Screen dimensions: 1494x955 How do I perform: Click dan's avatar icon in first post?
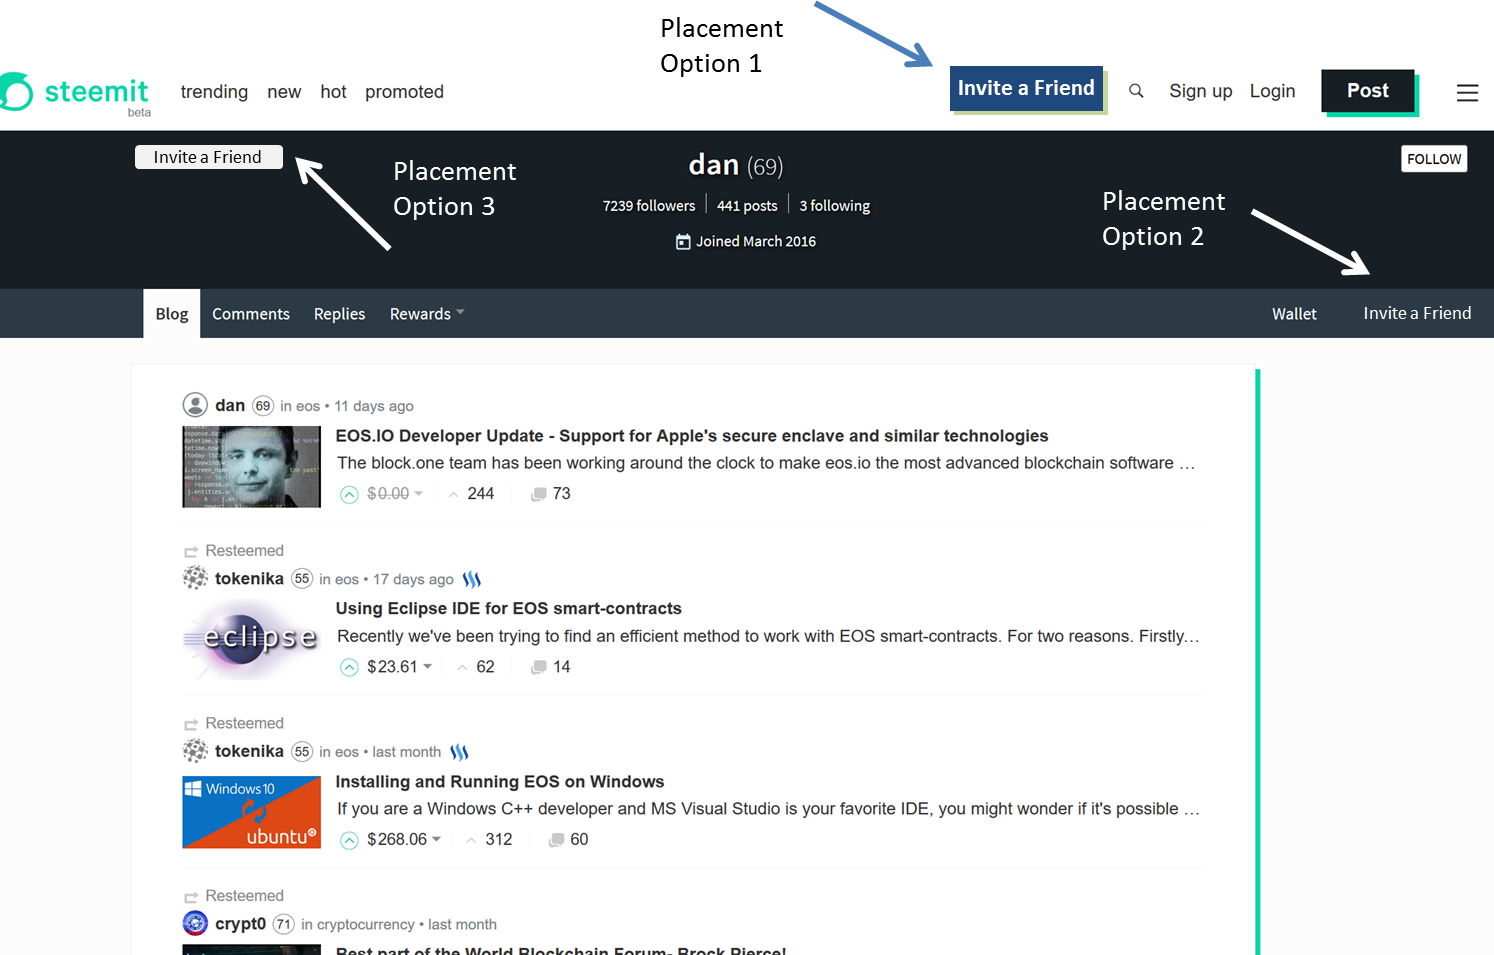point(195,405)
